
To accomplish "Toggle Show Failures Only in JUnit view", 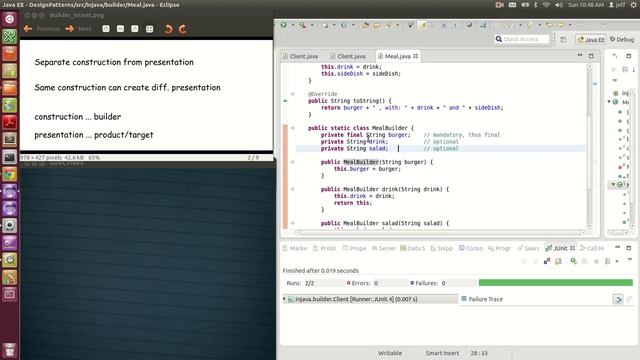I will 547,261.
